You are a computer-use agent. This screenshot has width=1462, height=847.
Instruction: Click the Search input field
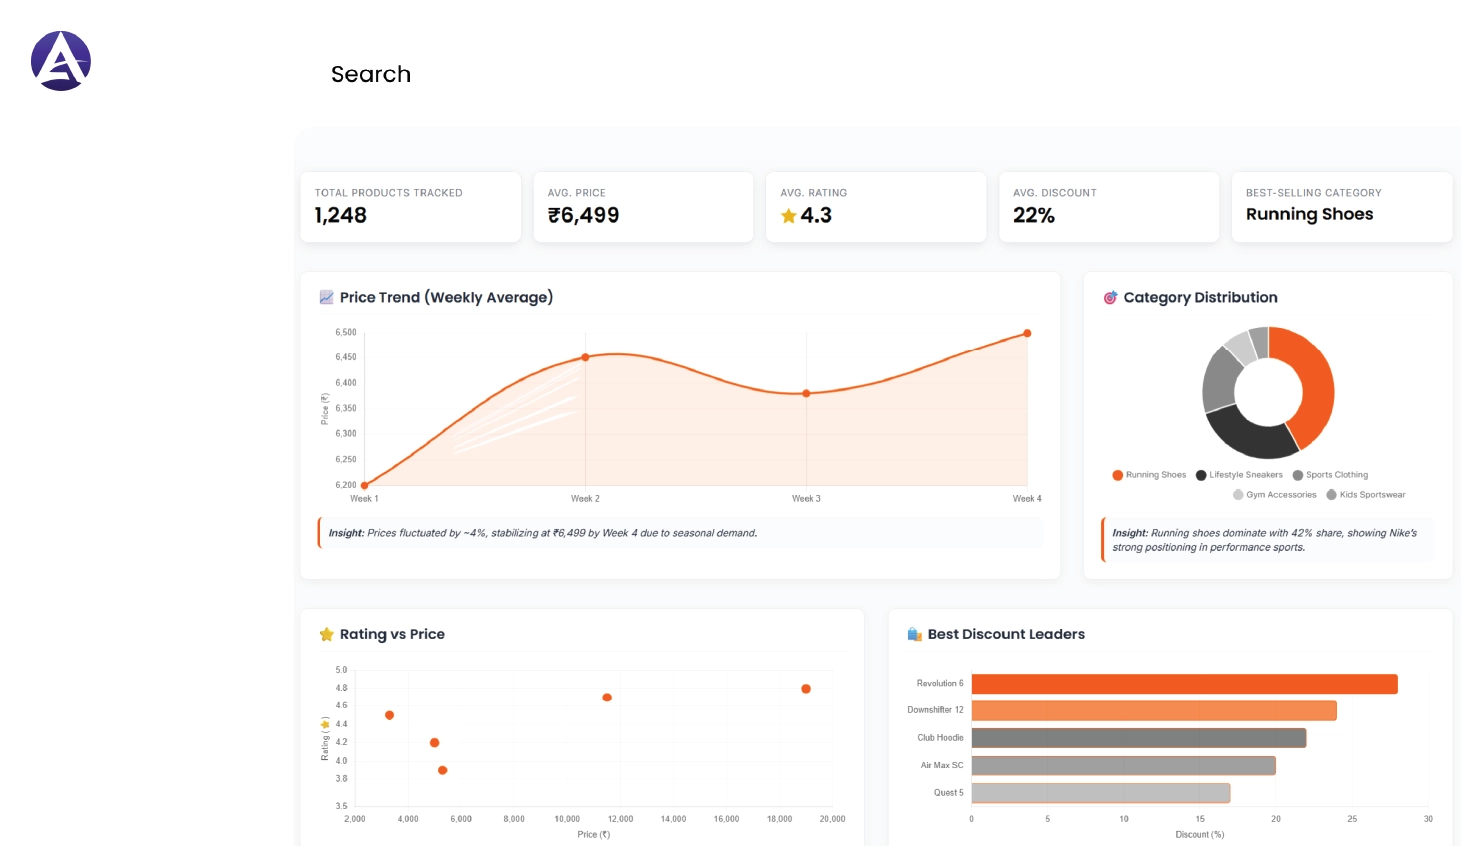(x=371, y=74)
